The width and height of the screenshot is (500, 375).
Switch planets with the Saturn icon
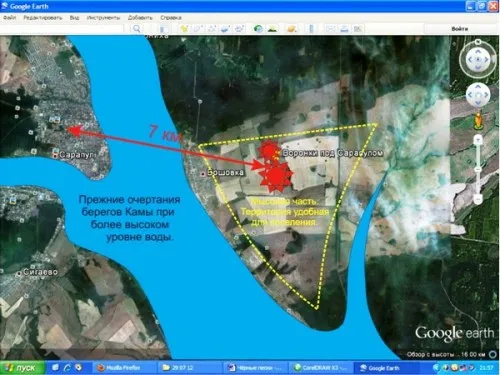[x=291, y=29]
